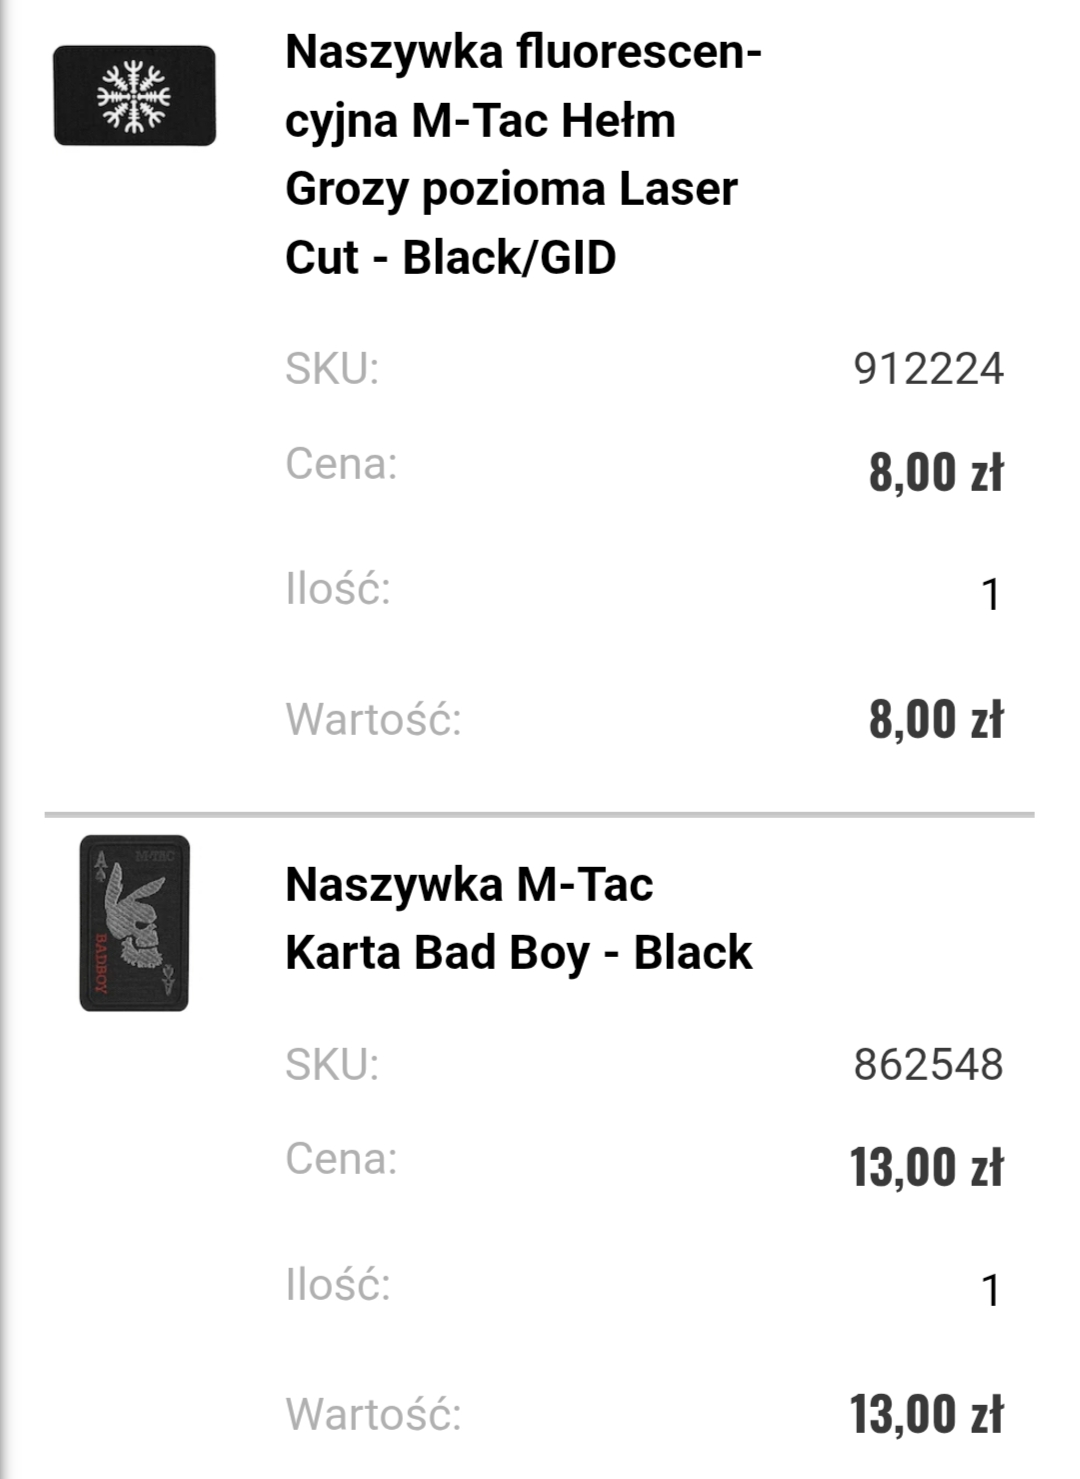Select the 8,00 zł Wartość total
Screen dimensions: 1080x1479
tap(935, 719)
